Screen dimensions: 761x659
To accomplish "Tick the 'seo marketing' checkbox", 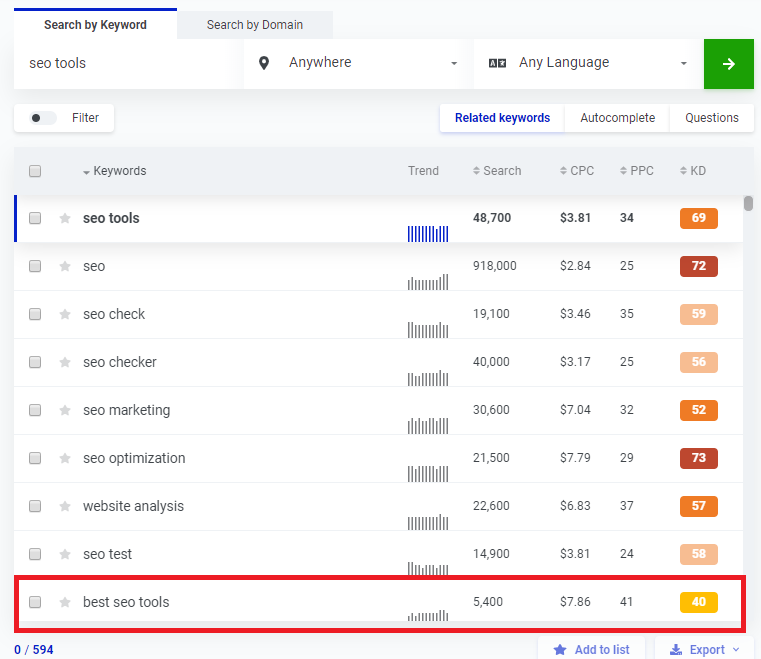I will pos(35,410).
